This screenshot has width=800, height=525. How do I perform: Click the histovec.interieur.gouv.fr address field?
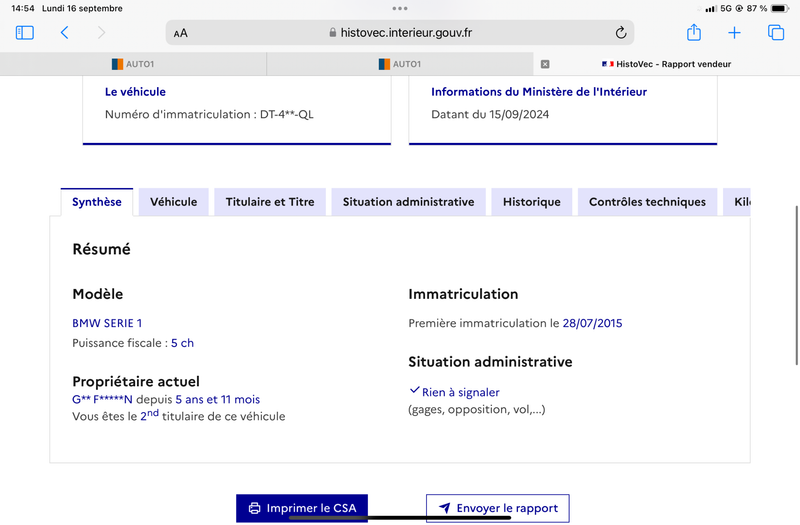[400, 33]
